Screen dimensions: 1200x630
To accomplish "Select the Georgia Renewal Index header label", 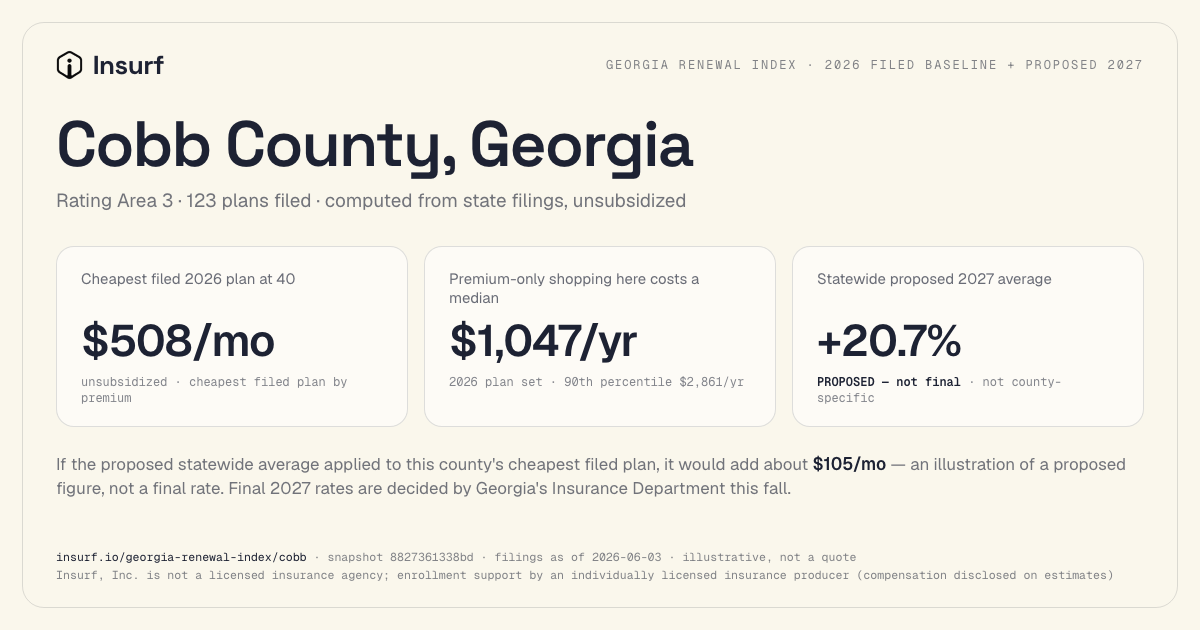I will 874,65.
